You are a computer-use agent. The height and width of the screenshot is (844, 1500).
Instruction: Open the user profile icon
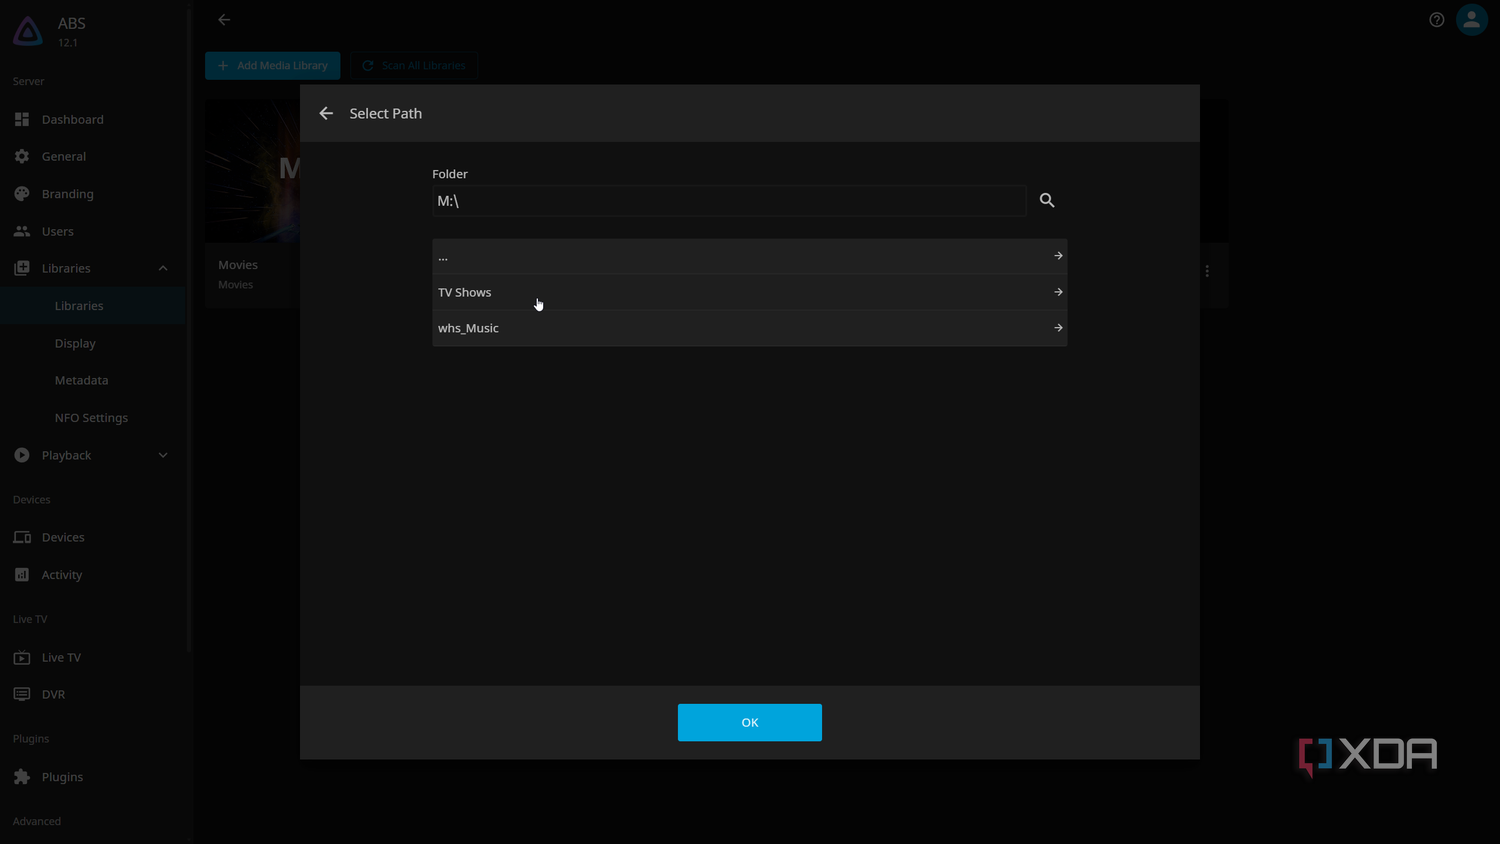1472,20
